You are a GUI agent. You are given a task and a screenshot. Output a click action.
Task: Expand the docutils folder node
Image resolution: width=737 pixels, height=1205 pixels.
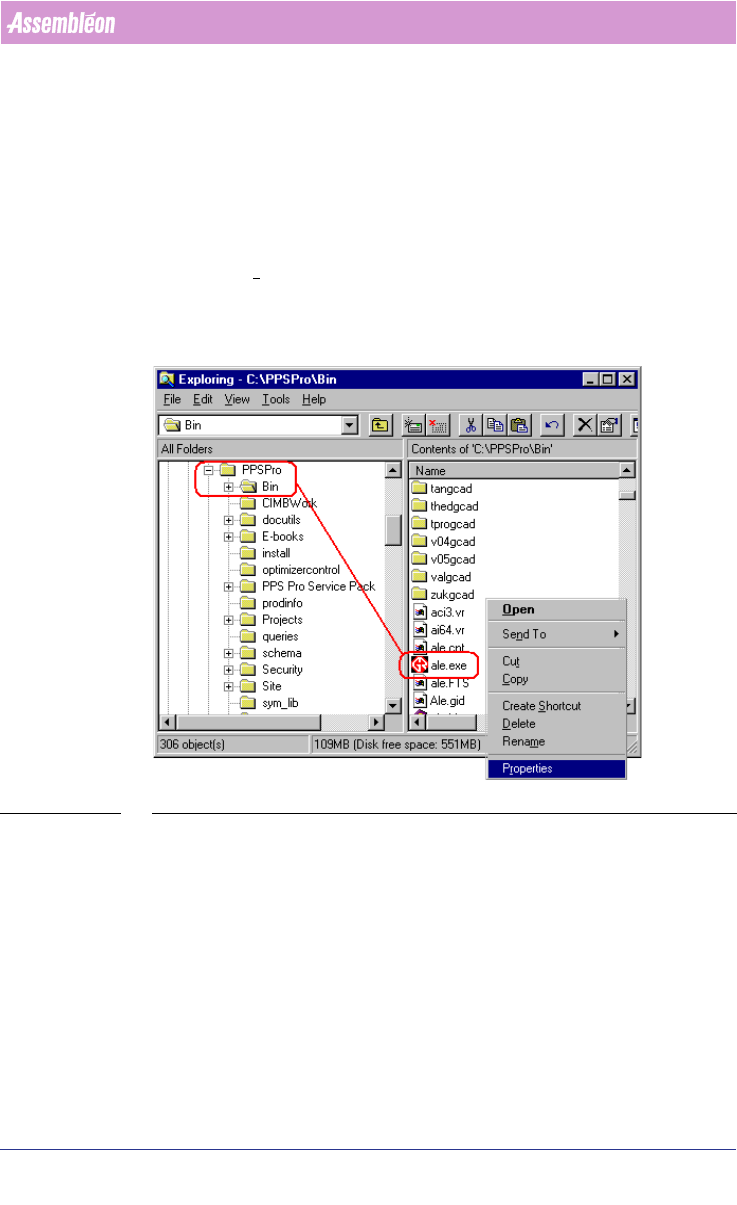pos(228,520)
